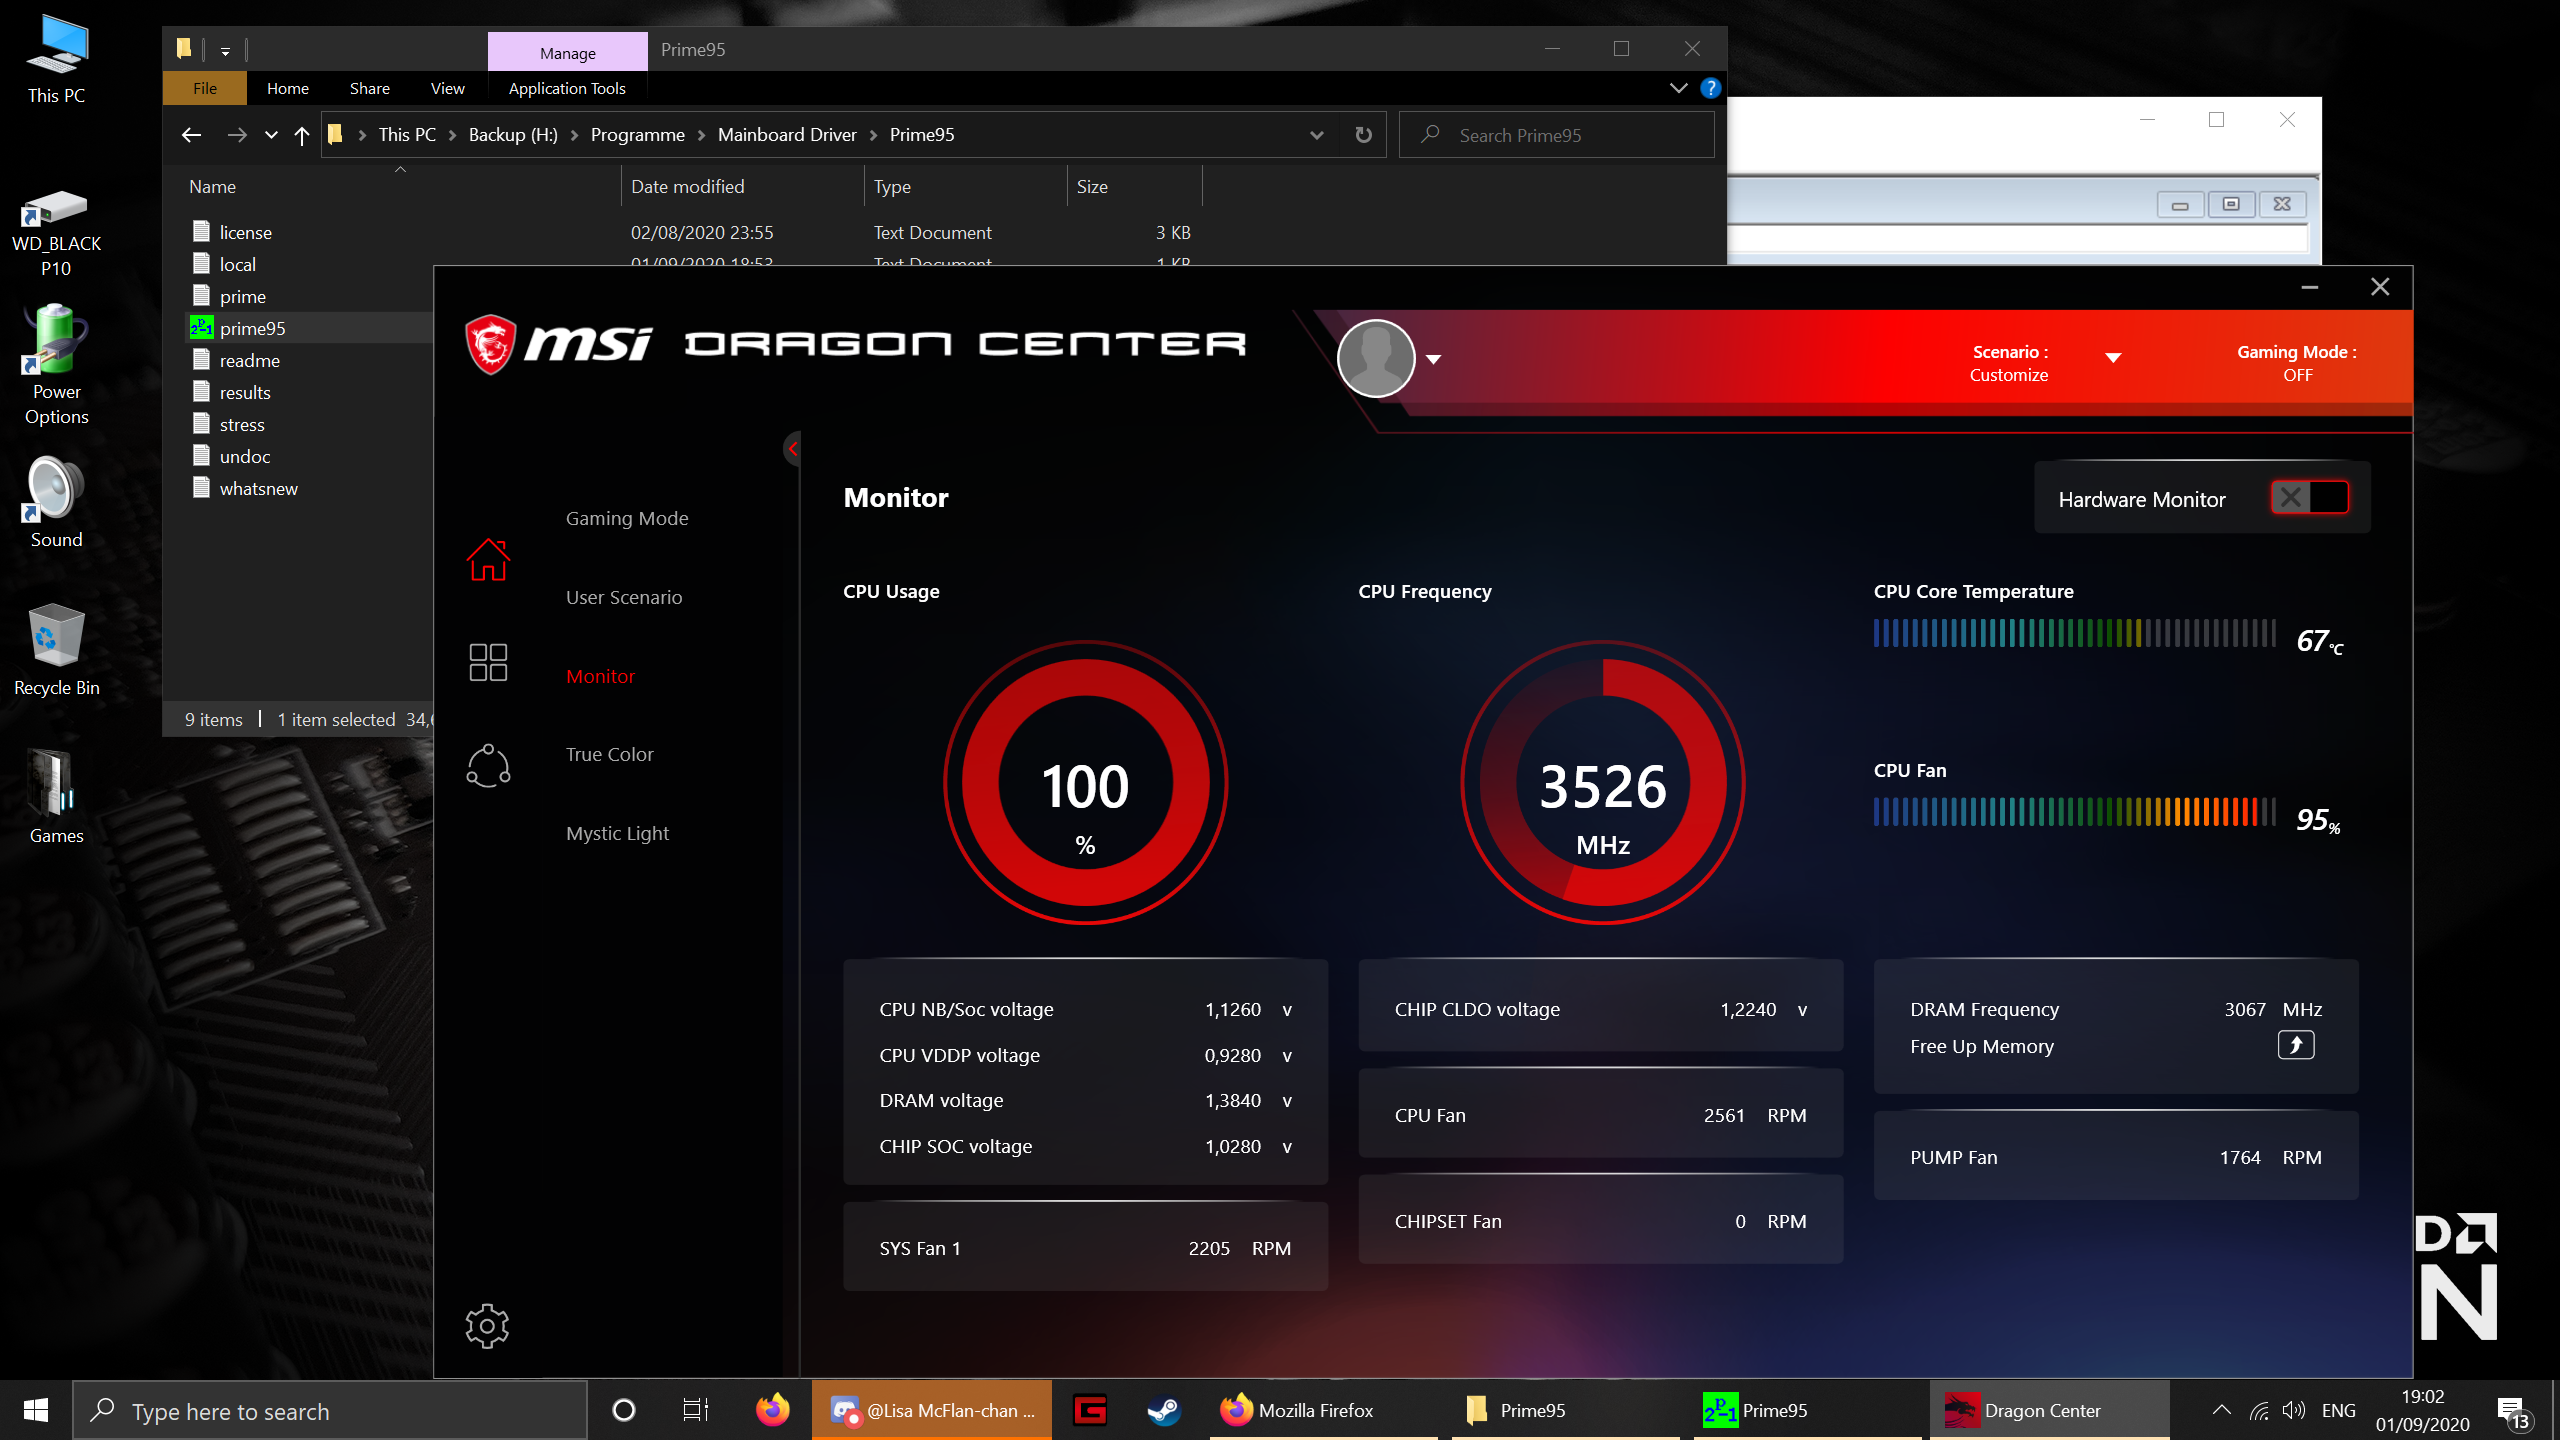This screenshot has height=1440, width=2560.
Task: Expand the Scenario Customize dropdown
Action: tap(2112, 358)
